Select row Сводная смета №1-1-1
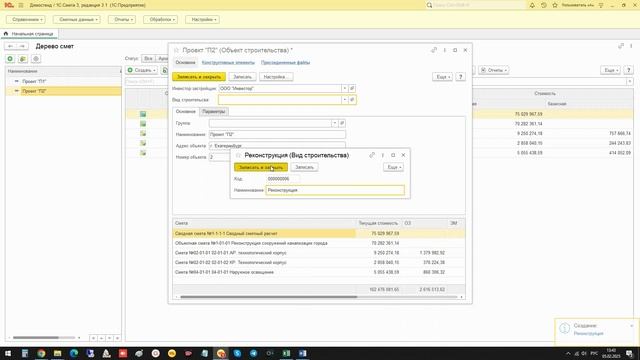The width and height of the screenshot is (640, 360). pyautogui.click(x=319, y=233)
